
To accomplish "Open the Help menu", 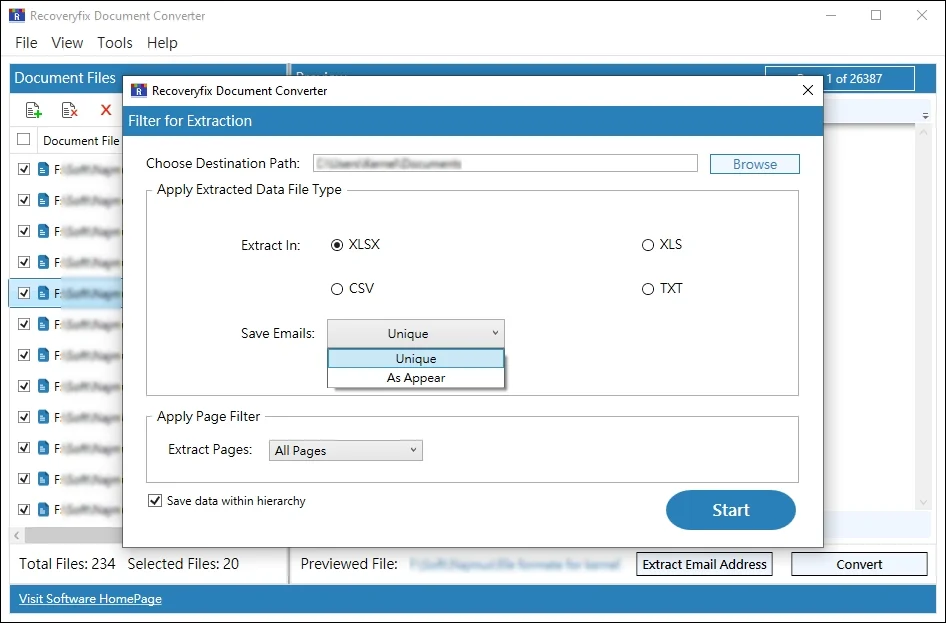I will [162, 43].
